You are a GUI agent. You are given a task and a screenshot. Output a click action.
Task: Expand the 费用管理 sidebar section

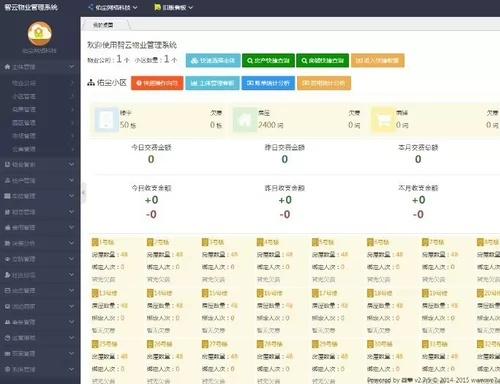pos(40,227)
